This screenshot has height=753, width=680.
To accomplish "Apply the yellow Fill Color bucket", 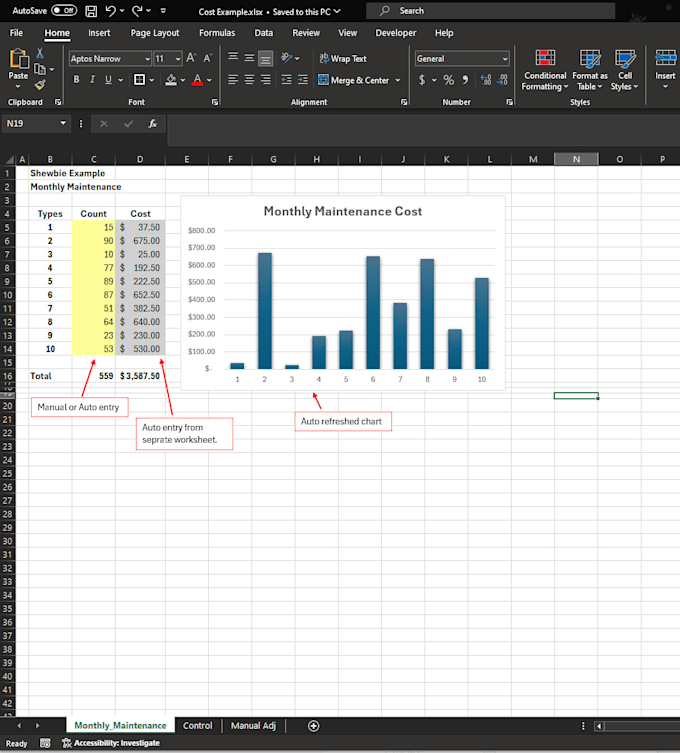I will [x=170, y=80].
